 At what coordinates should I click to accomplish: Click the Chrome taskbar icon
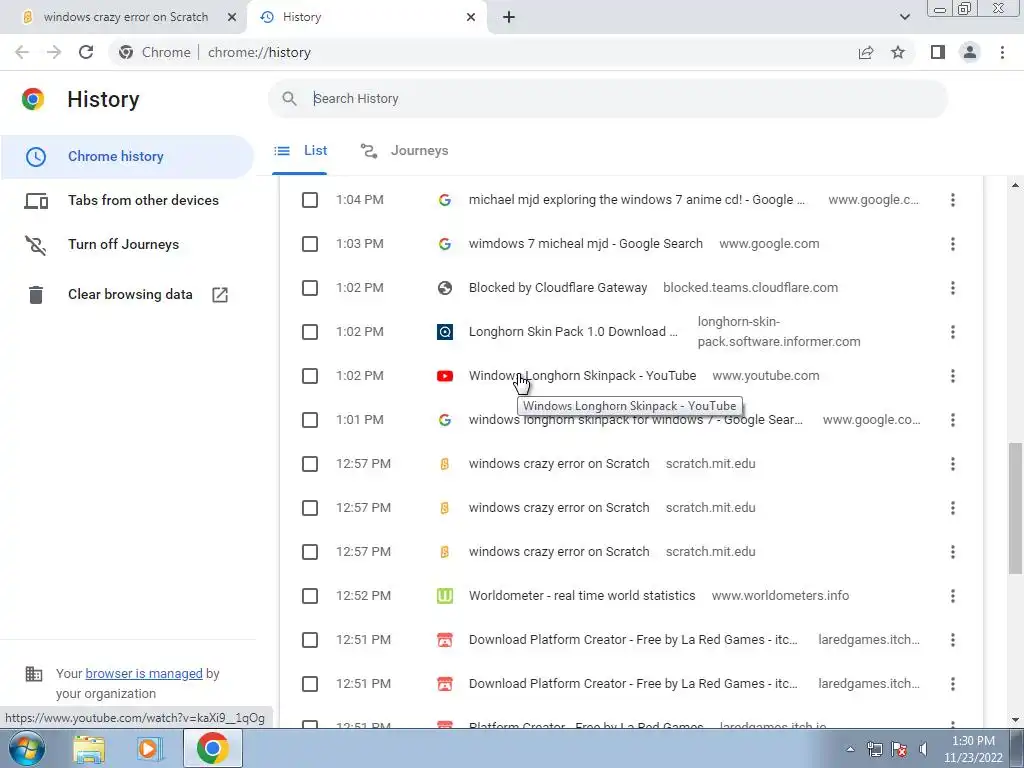212,748
